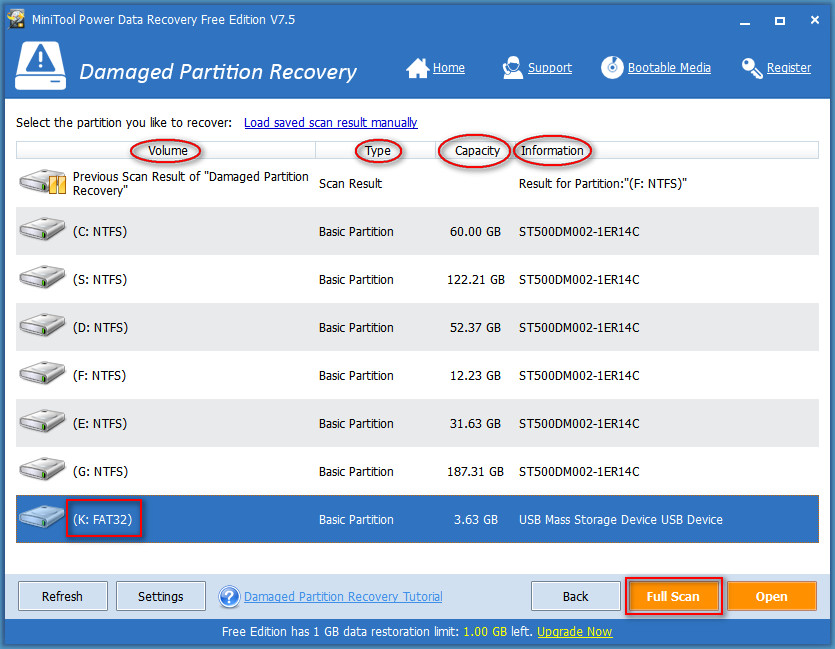Sort by the Capacity column header

(x=477, y=151)
